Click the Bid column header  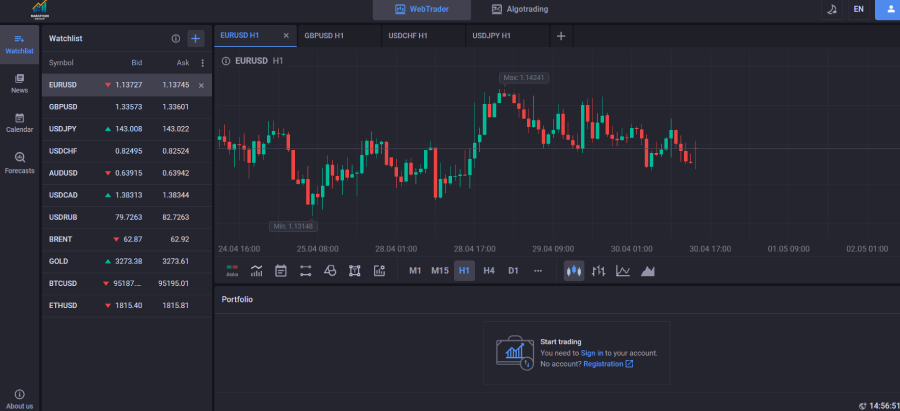click(136, 63)
